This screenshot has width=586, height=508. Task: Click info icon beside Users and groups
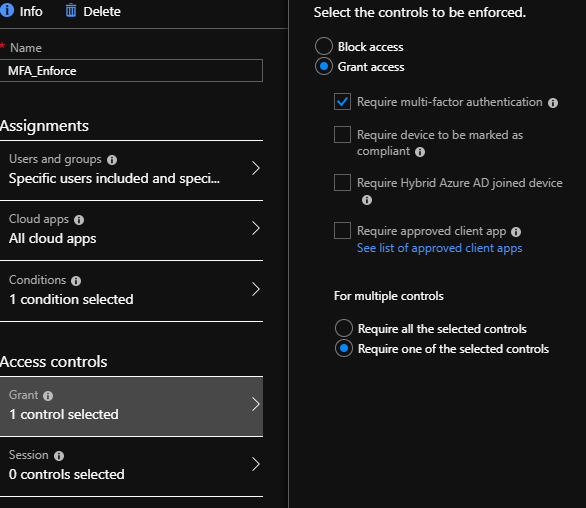coord(112,160)
